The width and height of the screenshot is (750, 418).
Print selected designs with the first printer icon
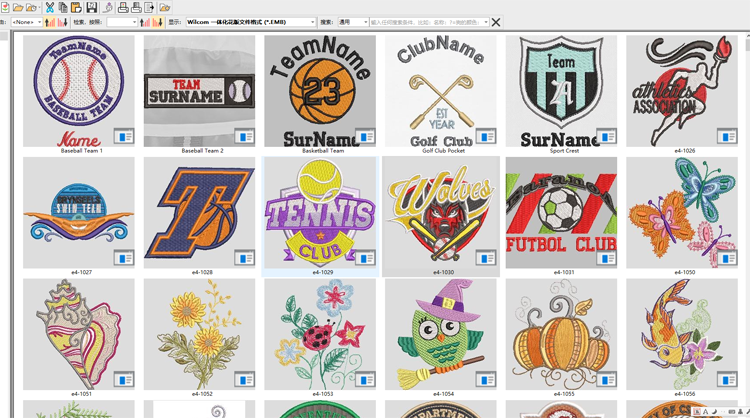123,8
